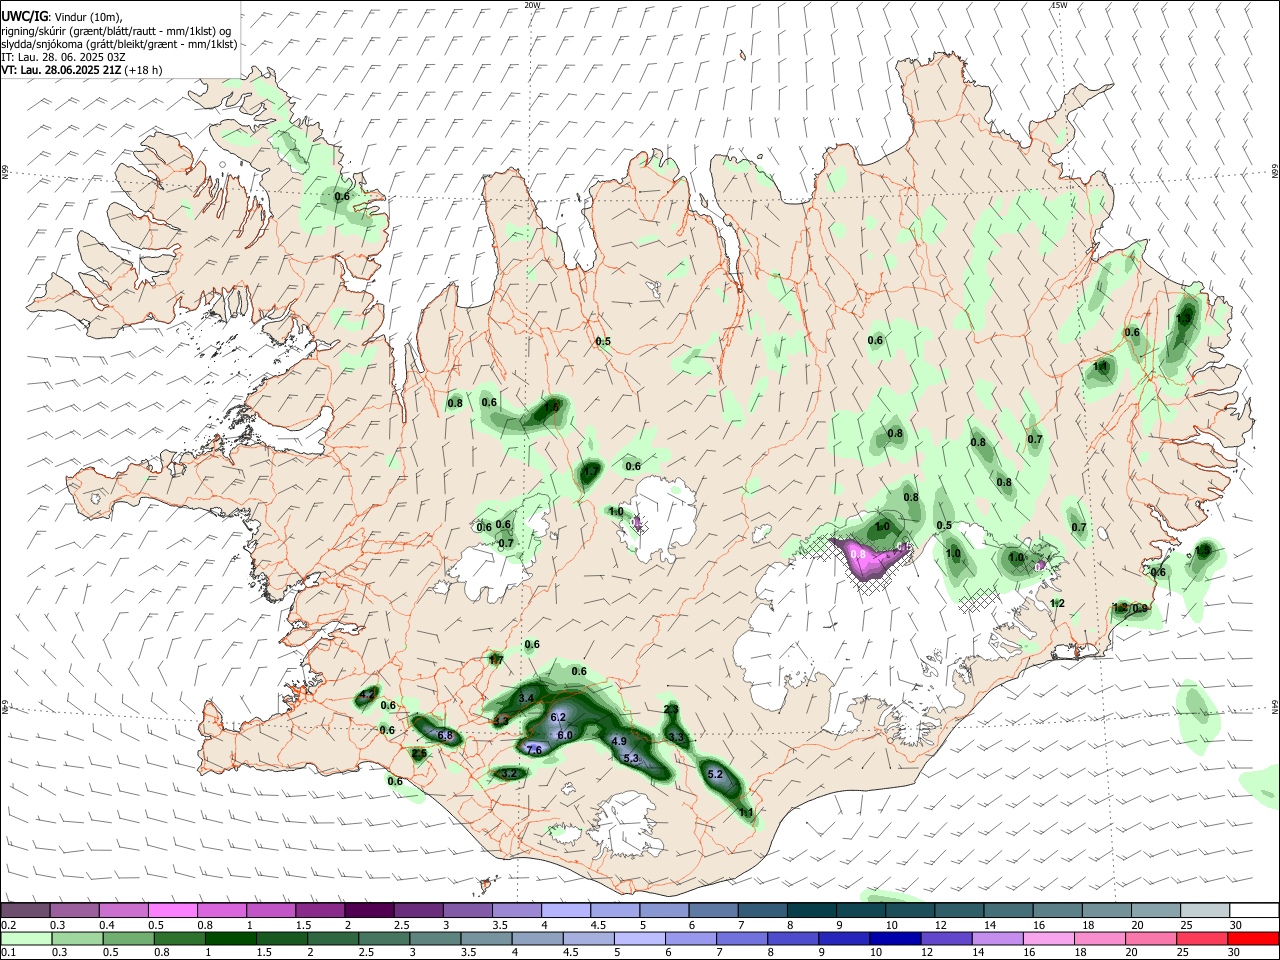Image resolution: width=1280 pixels, height=960 pixels.
Task: Click the 2.5 precipitation value on the map
Action: point(419,753)
